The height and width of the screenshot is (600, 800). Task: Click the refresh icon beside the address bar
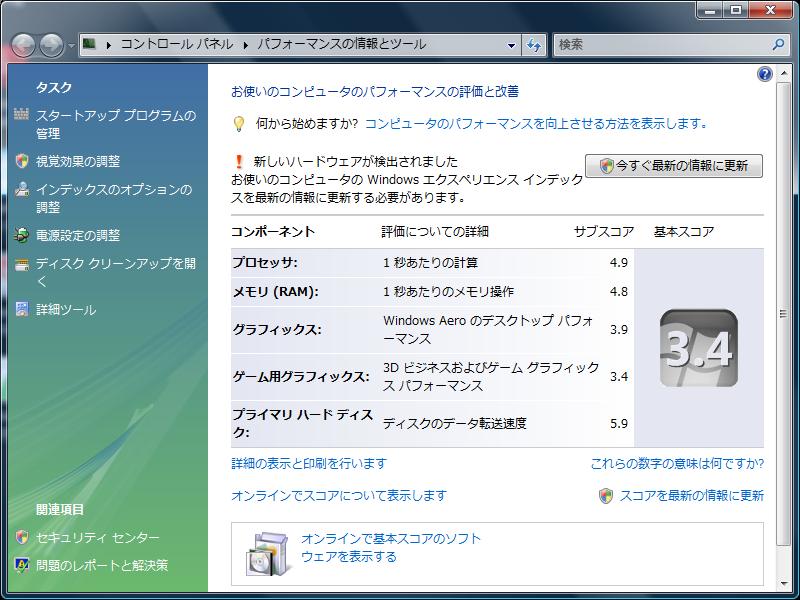(534, 45)
